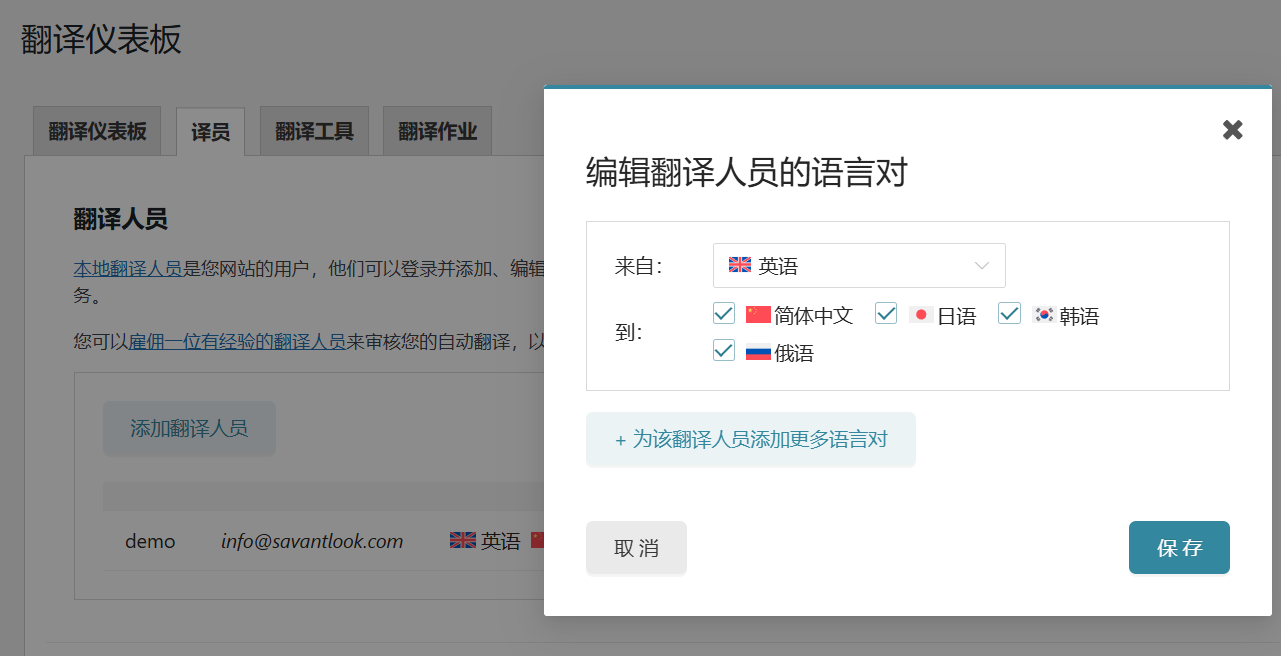
Task: Open the 本地翻译人员 link
Action: (x=127, y=268)
